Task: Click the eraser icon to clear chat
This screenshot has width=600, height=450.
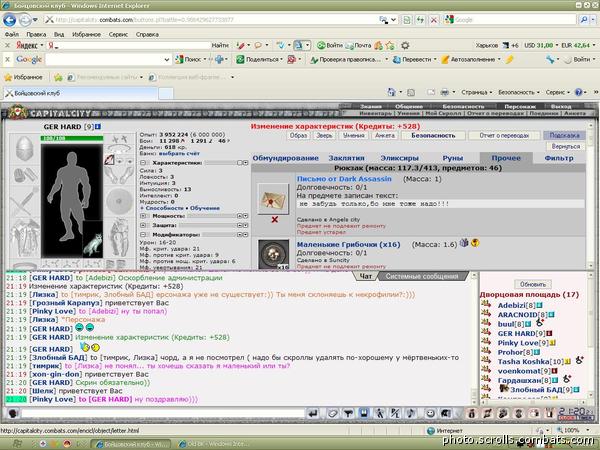Action: pos(332,414)
